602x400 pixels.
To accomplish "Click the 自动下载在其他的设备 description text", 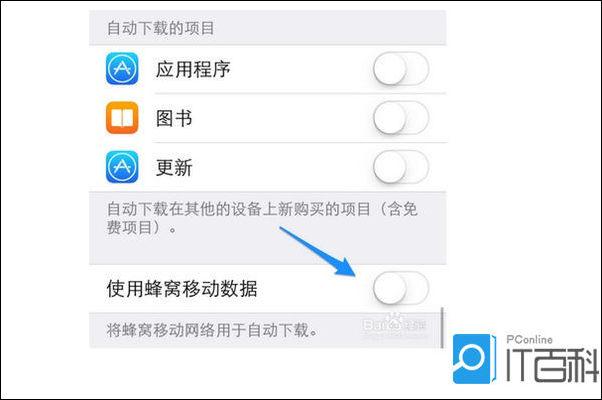I will (262, 218).
